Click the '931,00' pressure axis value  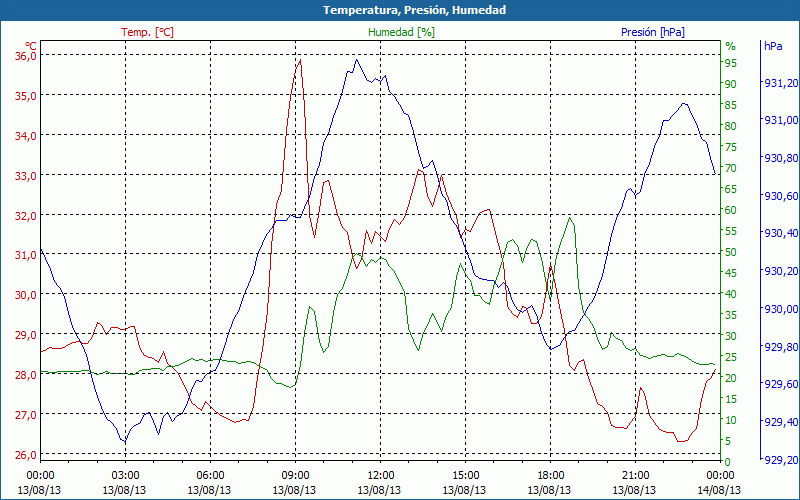tap(781, 120)
